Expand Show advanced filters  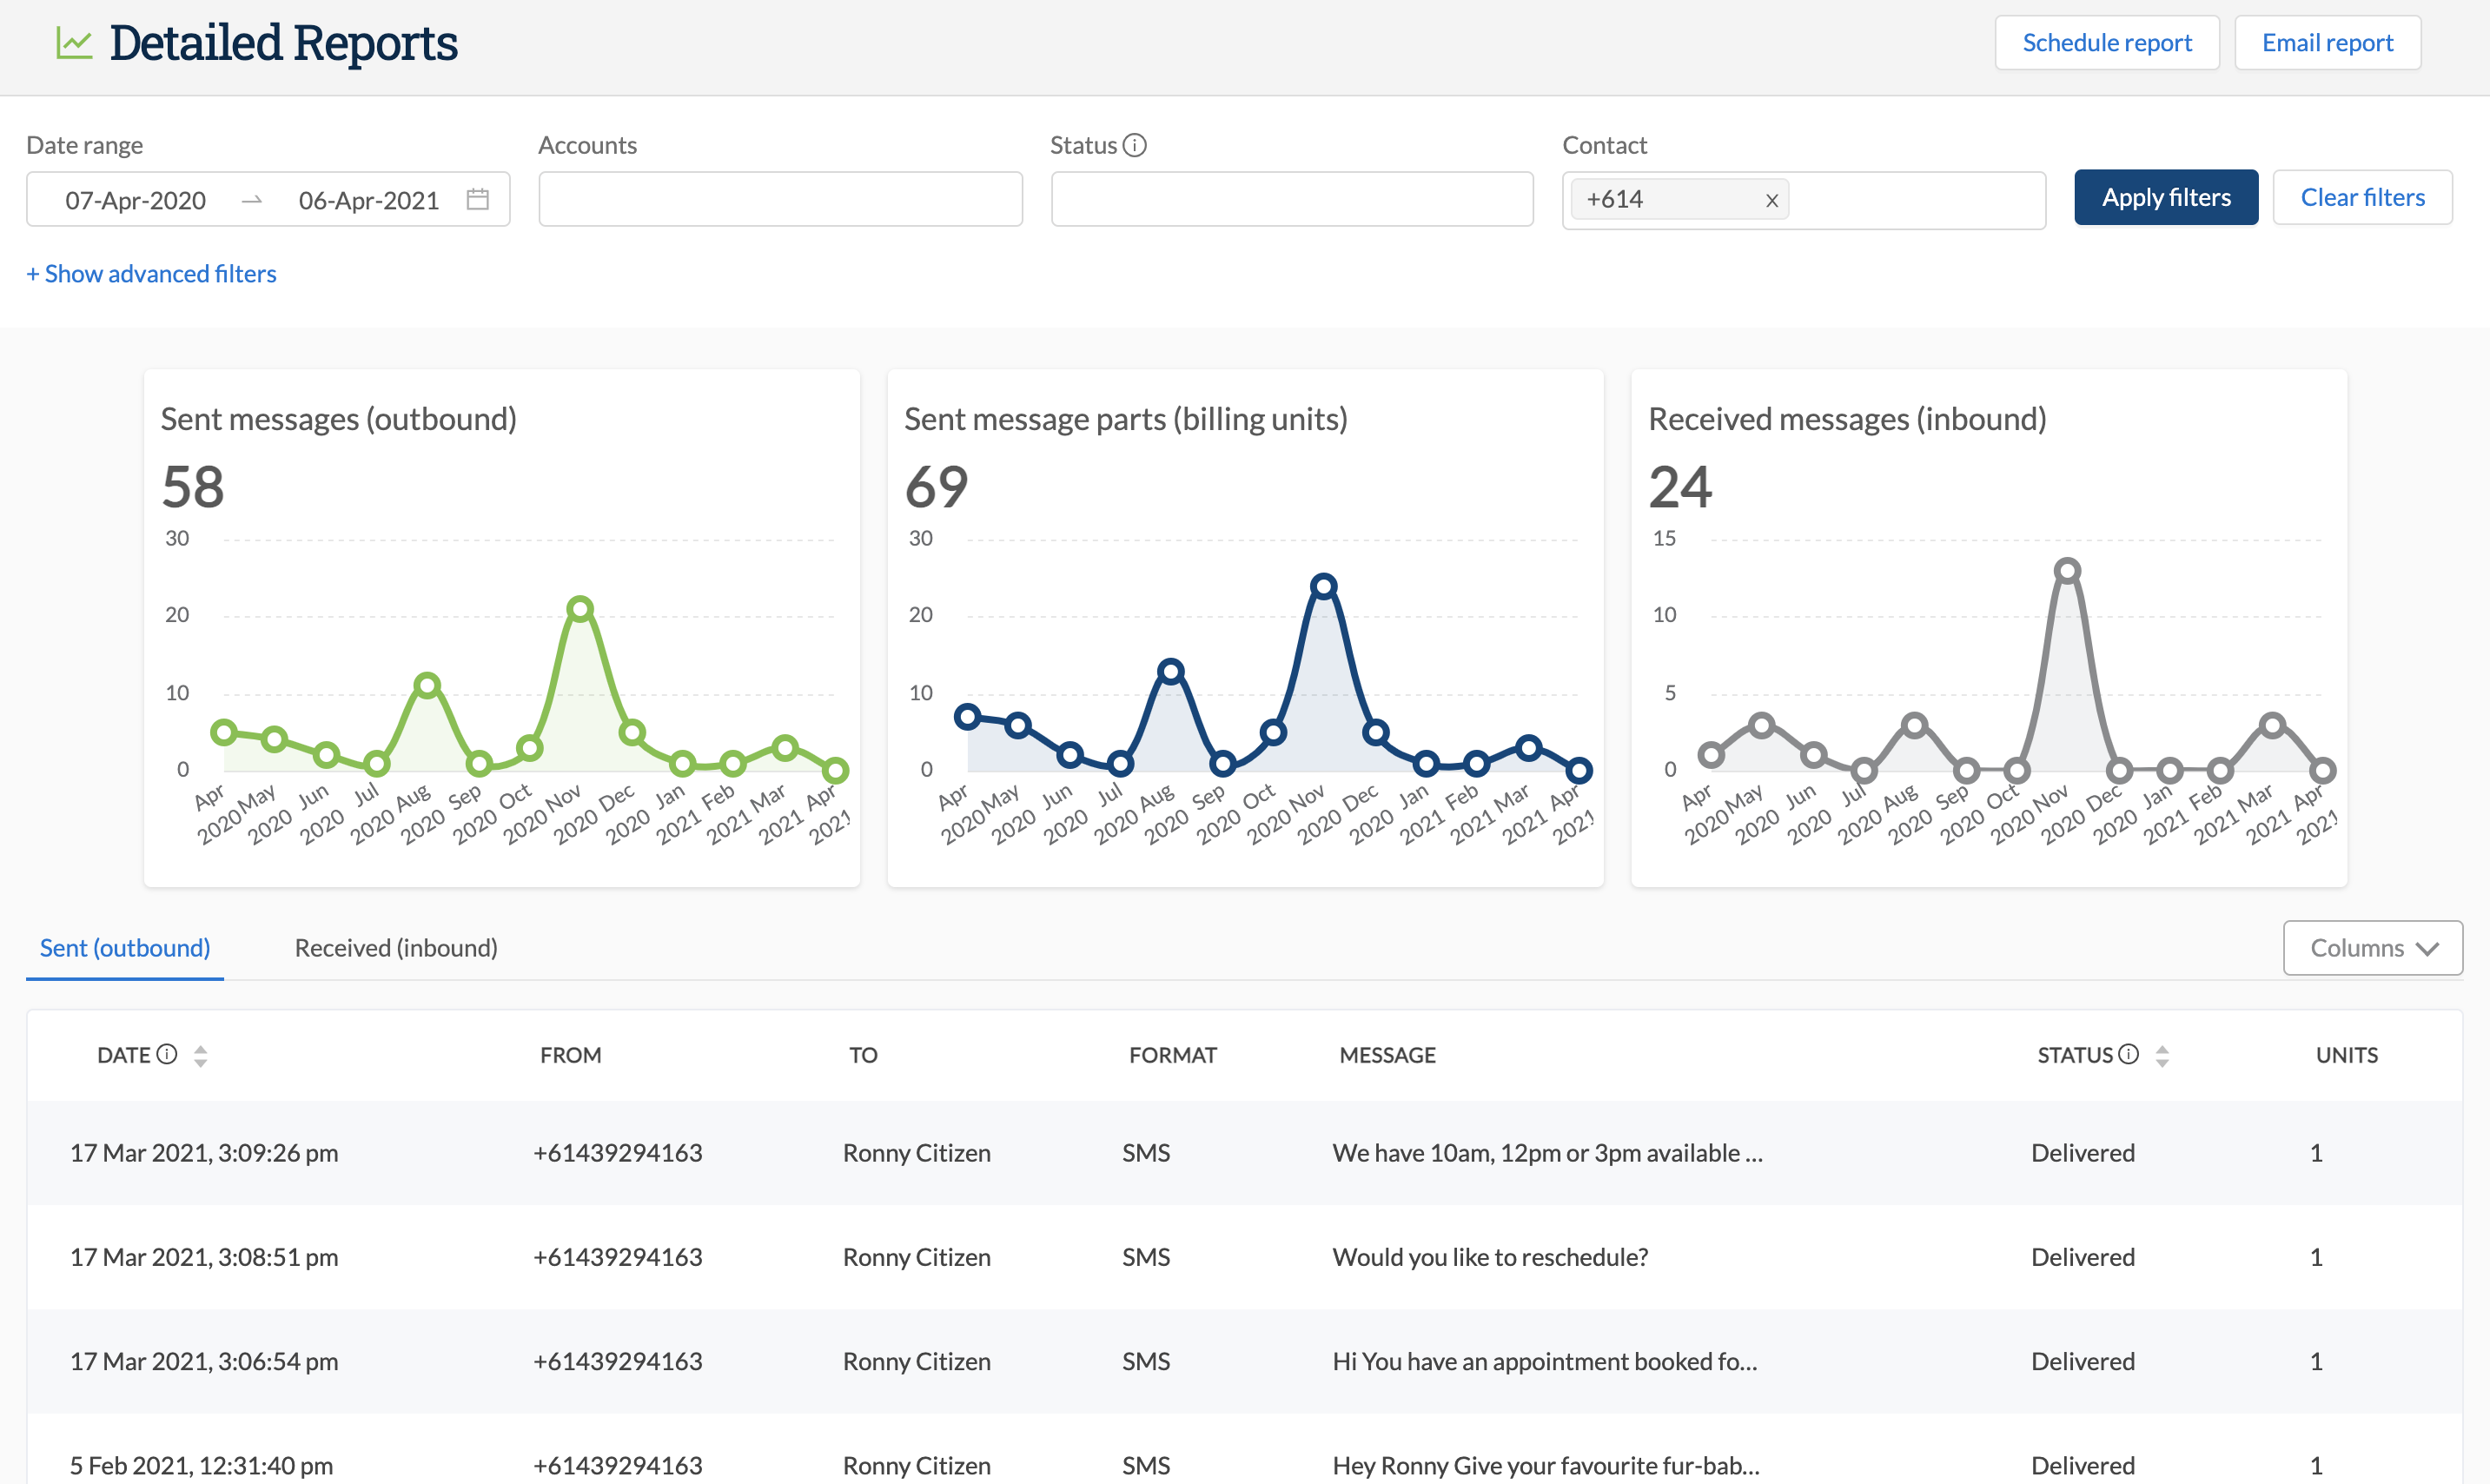[x=151, y=273]
